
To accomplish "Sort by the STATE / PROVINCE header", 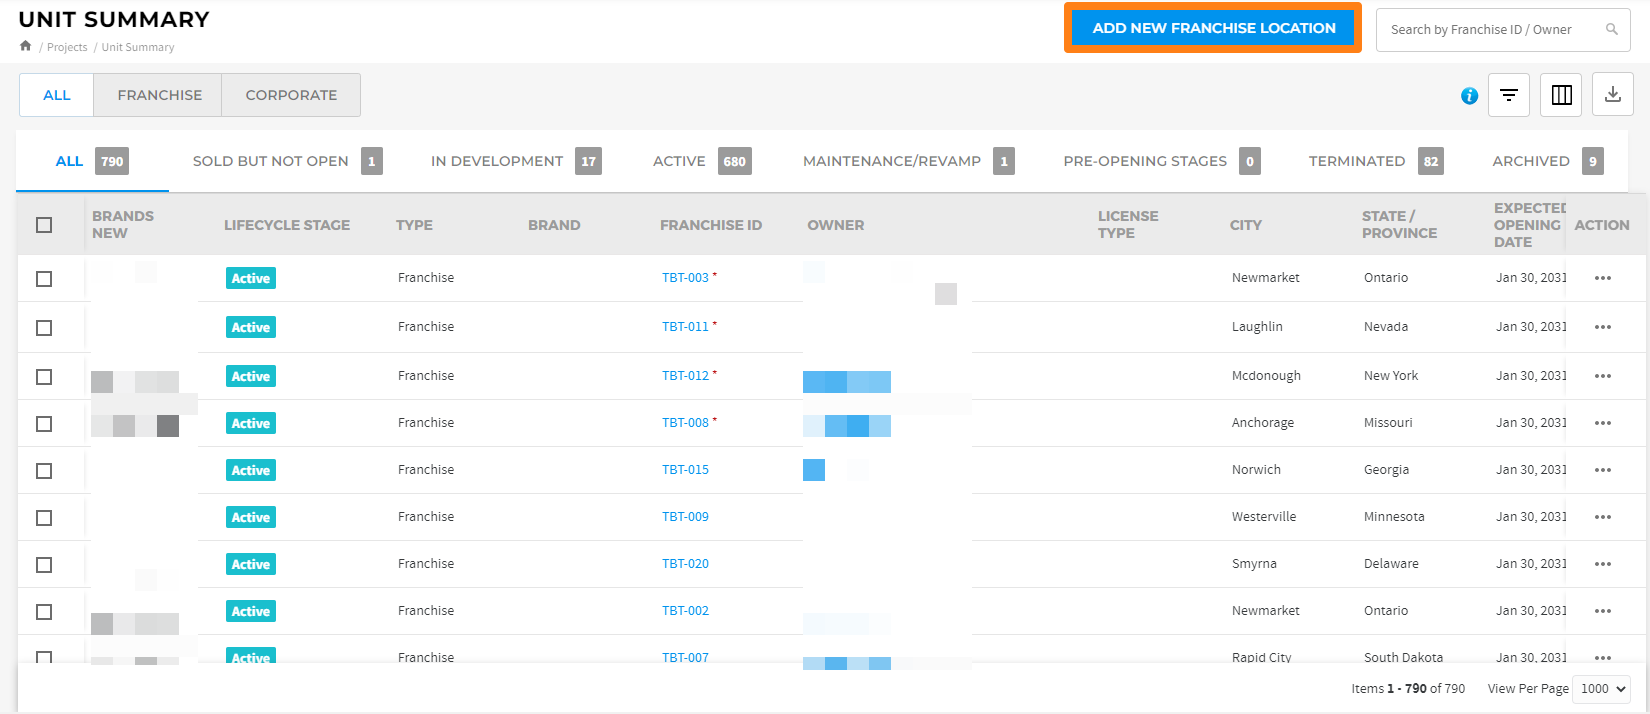I will click(x=1399, y=224).
